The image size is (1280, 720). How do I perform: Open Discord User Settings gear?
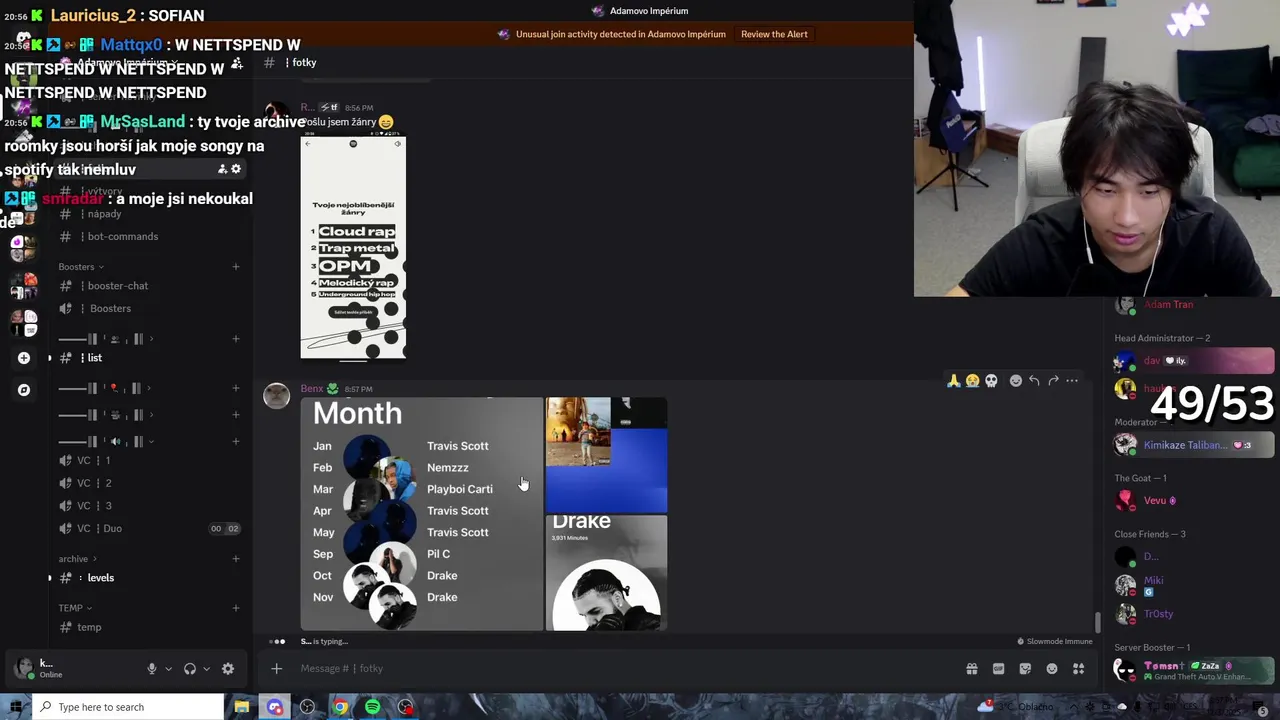tap(228, 669)
